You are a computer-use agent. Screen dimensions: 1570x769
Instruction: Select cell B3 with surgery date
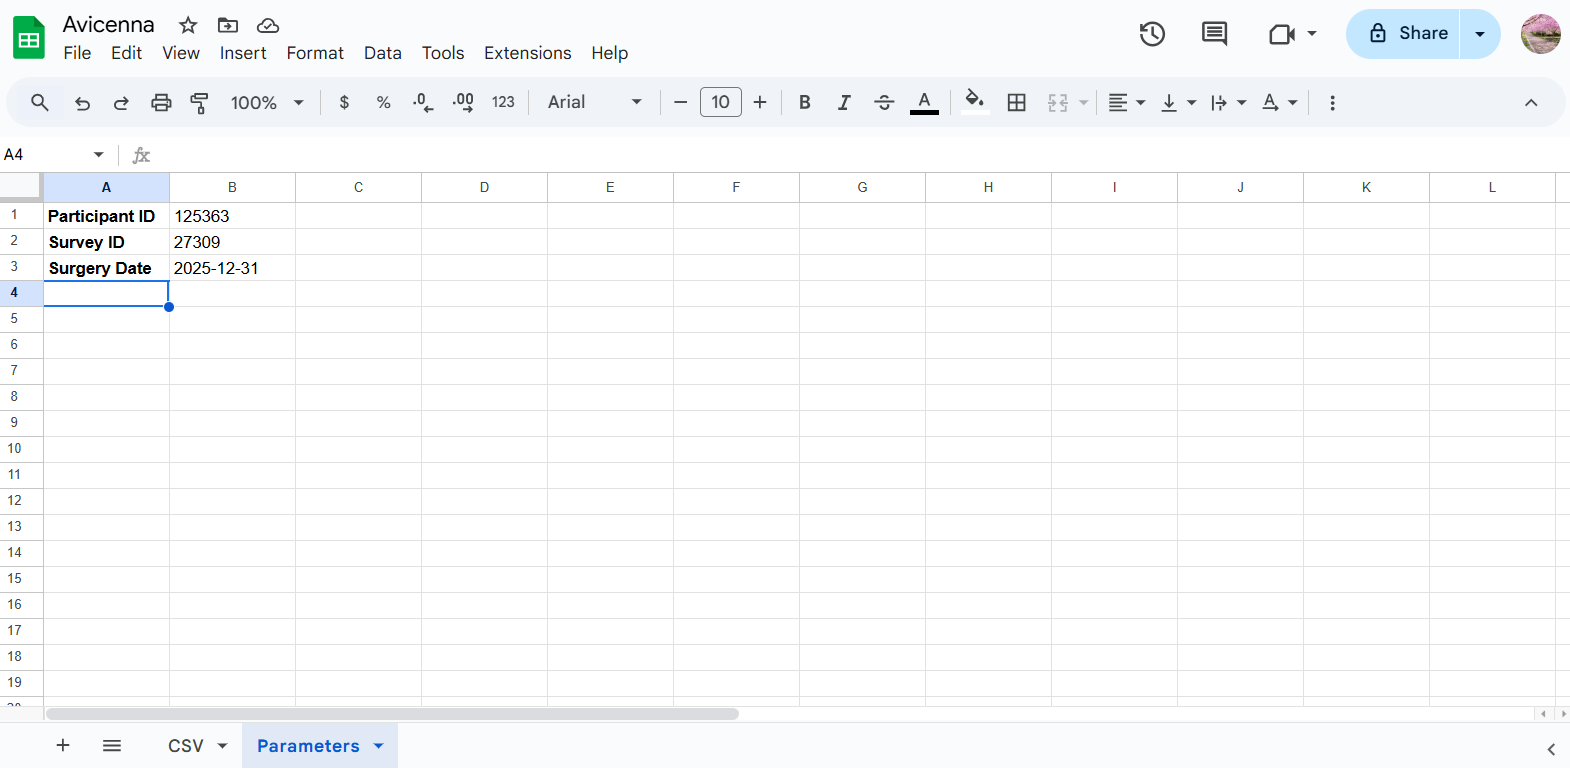click(x=232, y=268)
